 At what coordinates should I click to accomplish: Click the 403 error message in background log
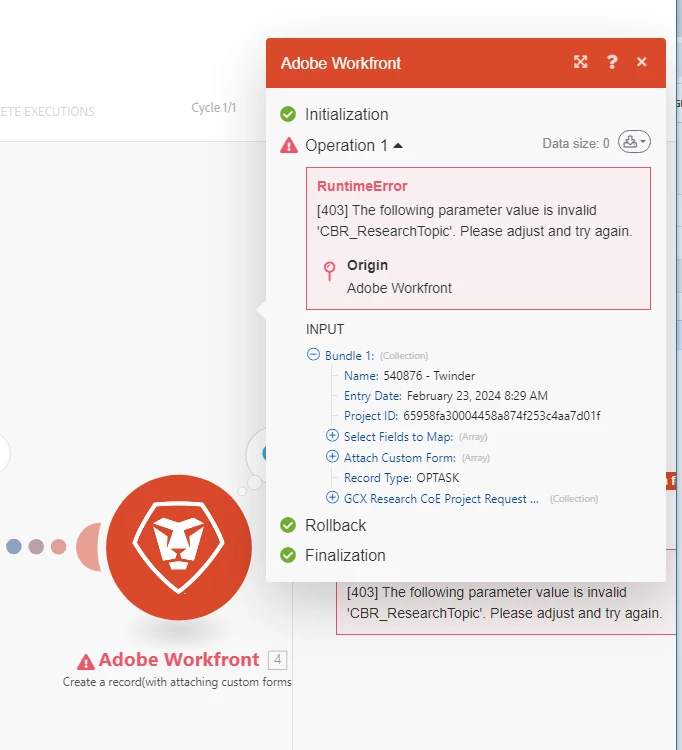point(505,603)
